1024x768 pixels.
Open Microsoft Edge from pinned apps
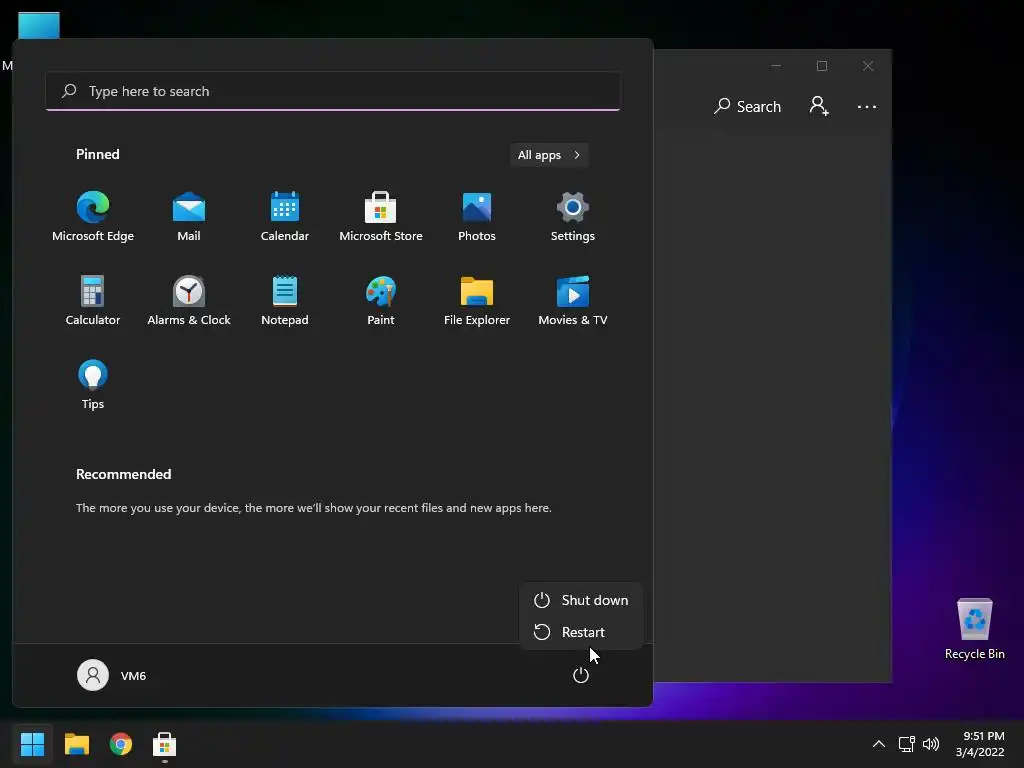pyautogui.click(x=93, y=216)
